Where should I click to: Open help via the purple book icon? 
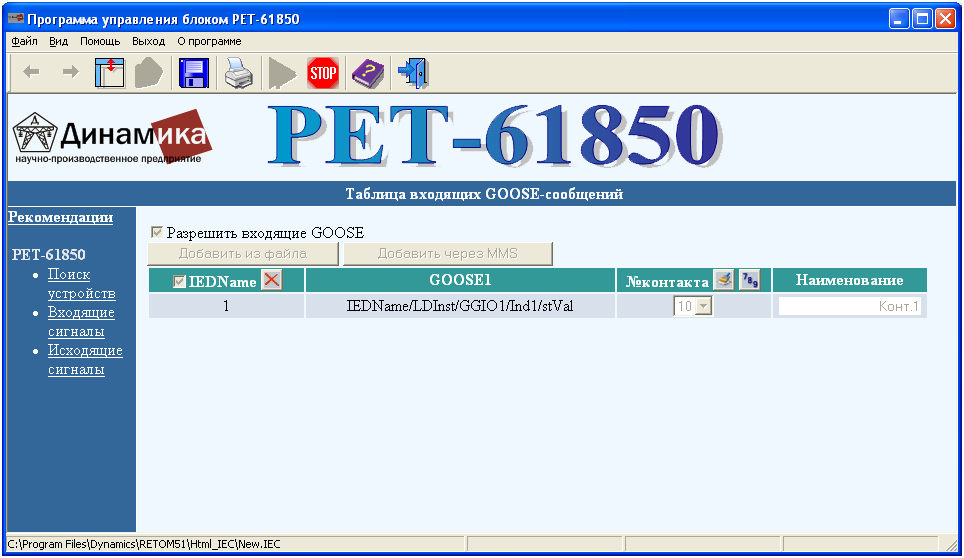tap(368, 74)
